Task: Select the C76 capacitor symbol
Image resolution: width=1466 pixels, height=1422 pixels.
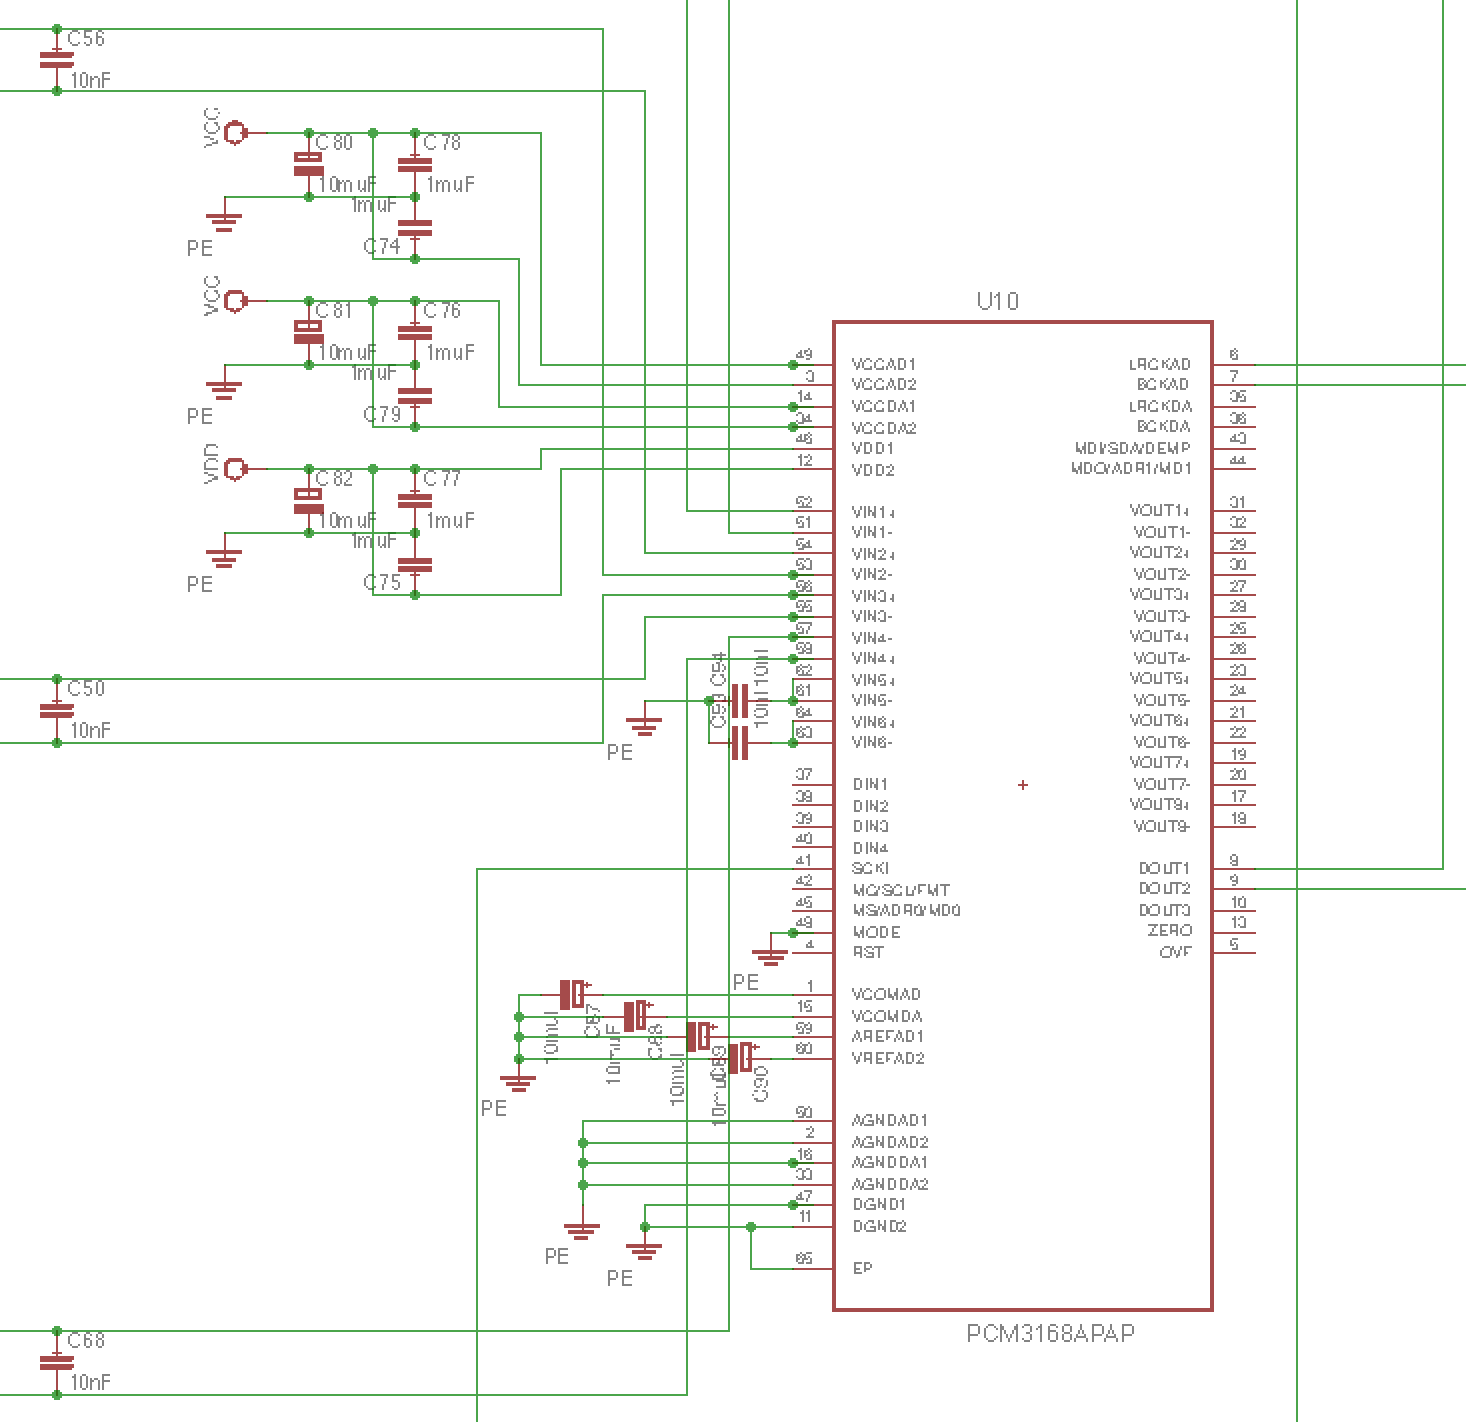Action: pyautogui.click(x=415, y=332)
